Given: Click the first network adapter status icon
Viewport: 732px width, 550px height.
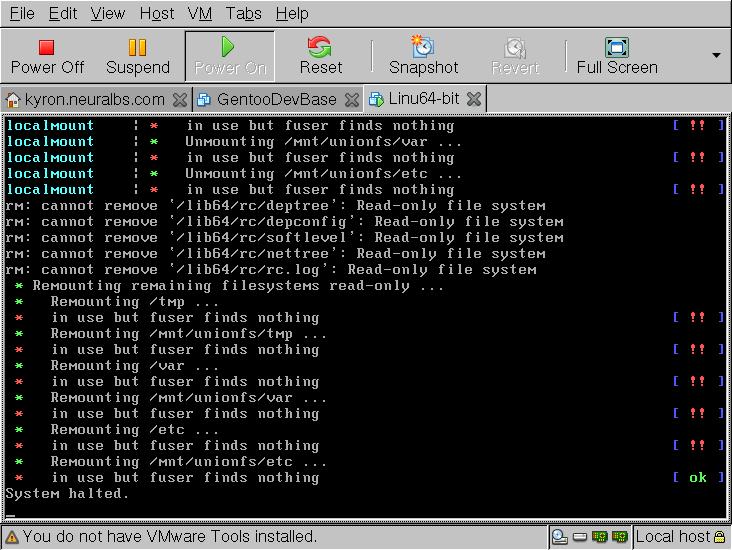Looking at the screenshot, I should (x=601, y=537).
